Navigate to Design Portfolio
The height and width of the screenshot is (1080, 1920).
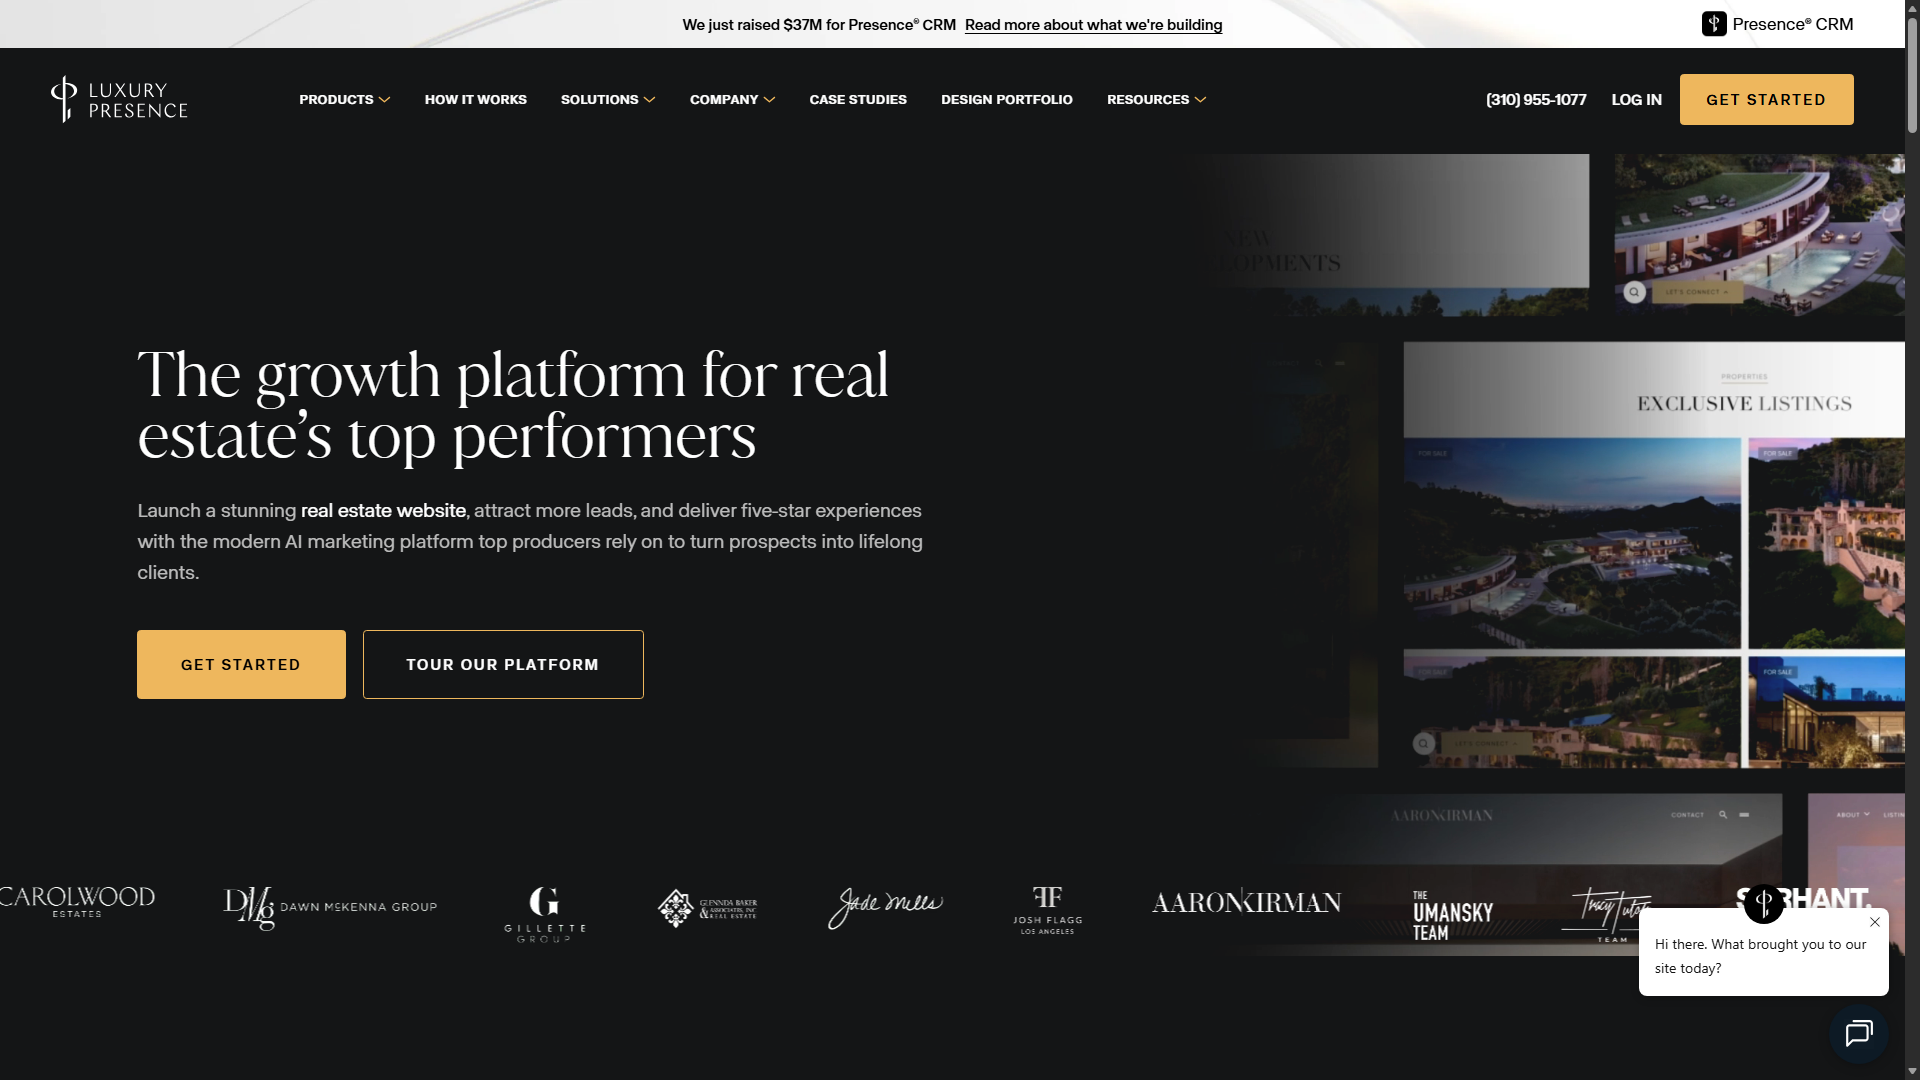pyautogui.click(x=1006, y=99)
